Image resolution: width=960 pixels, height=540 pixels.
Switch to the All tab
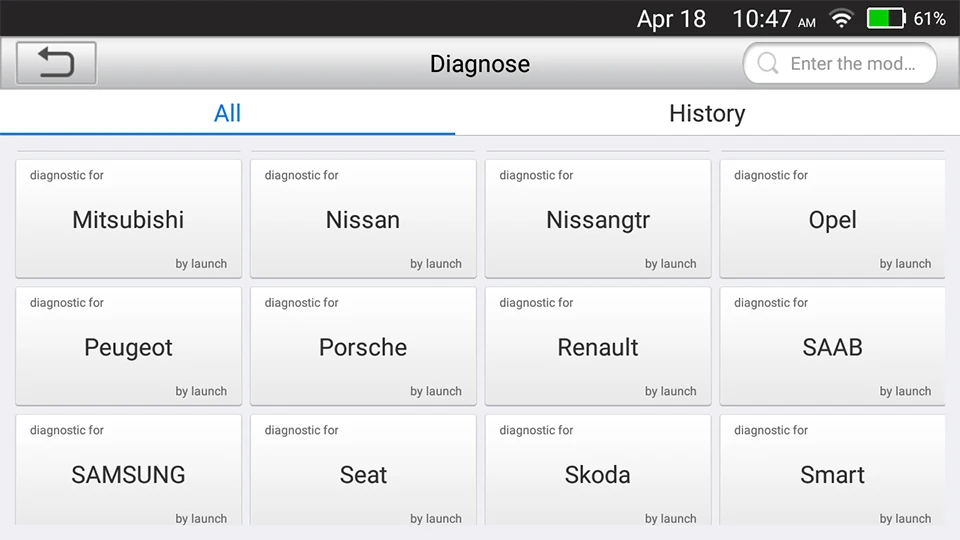point(227,113)
